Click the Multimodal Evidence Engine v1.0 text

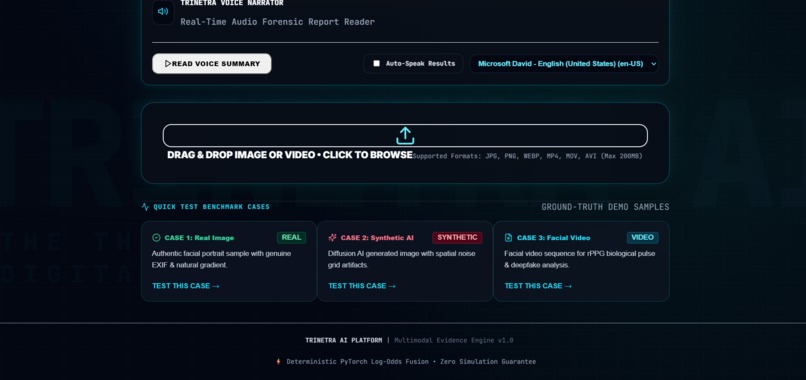click(x=454, y=340)
